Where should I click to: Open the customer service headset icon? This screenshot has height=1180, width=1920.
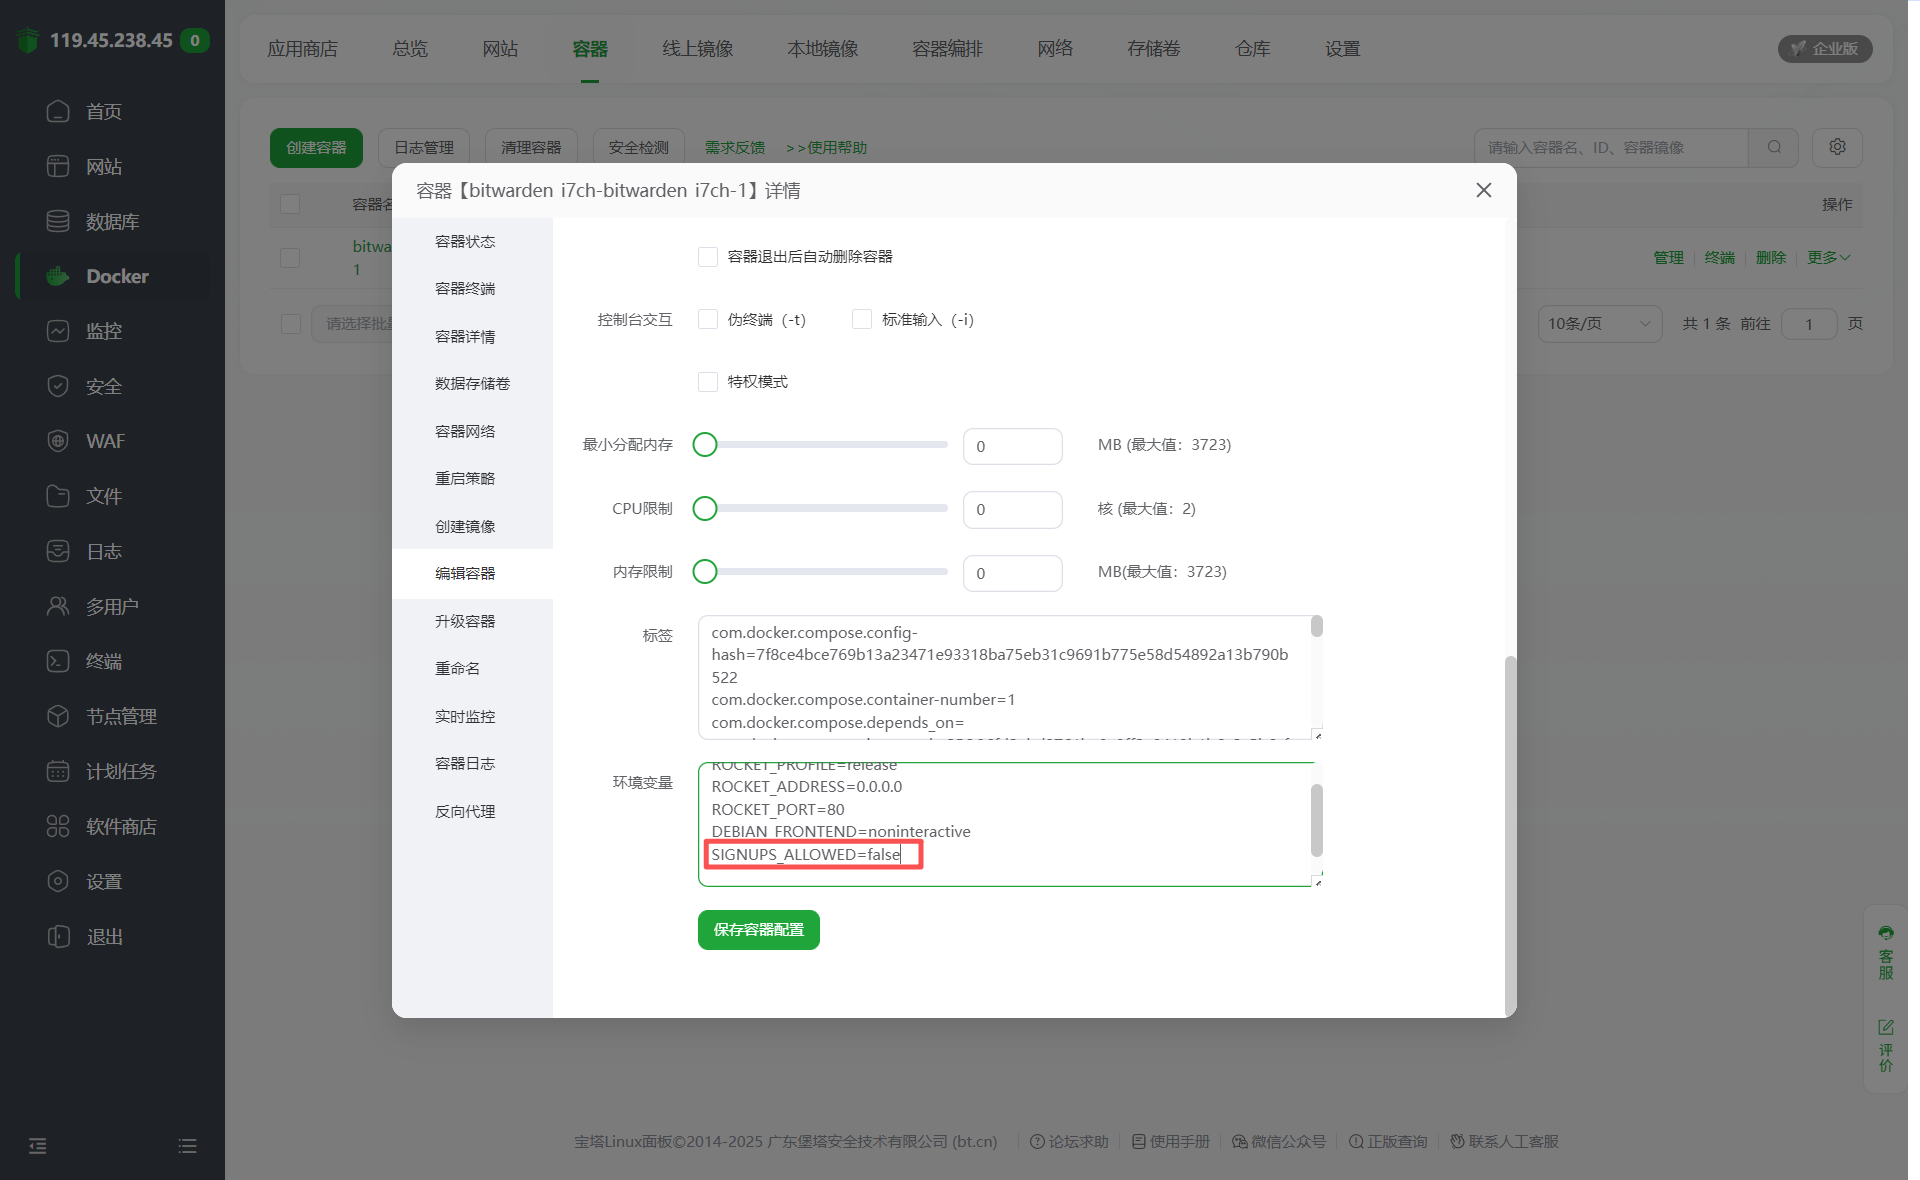click(x=1885, y=933)
